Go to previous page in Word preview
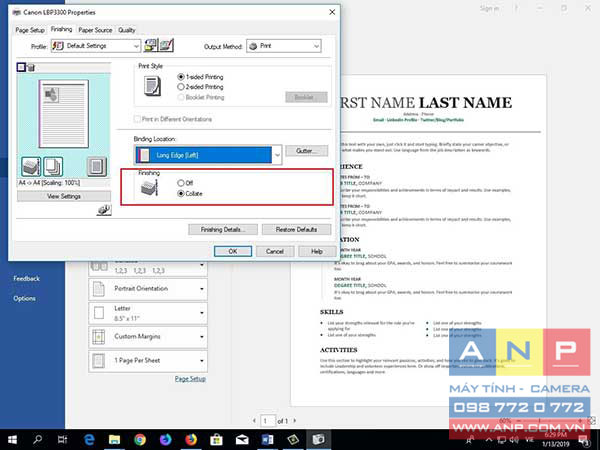The image size is (600, 450). pyautogui.click(x=254, y=421)
